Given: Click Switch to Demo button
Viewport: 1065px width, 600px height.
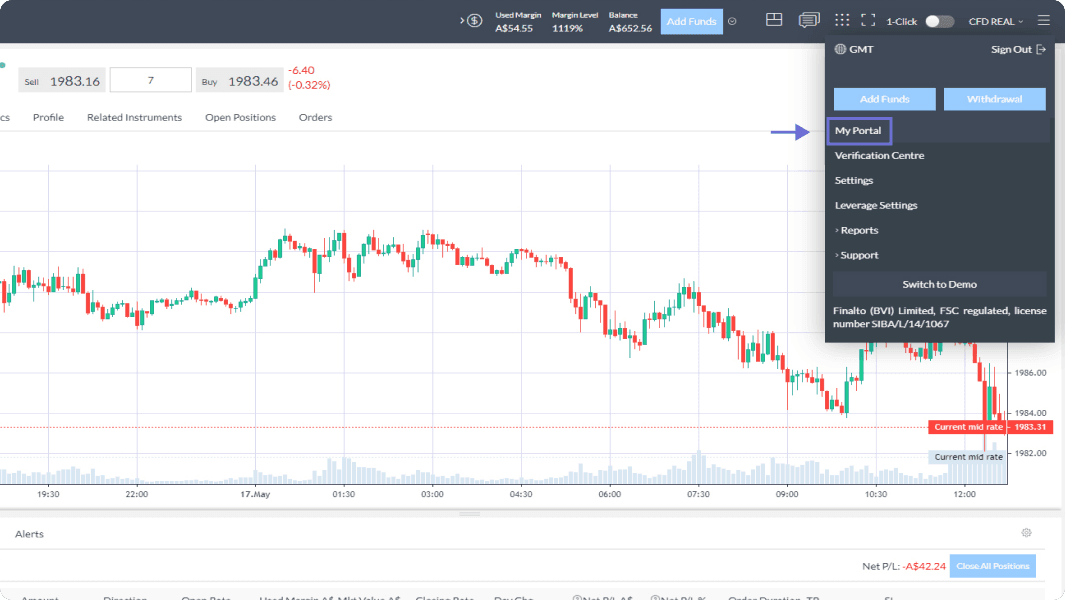Looking at the screenshot, I should pyautogui.click(x=939, y=284).
